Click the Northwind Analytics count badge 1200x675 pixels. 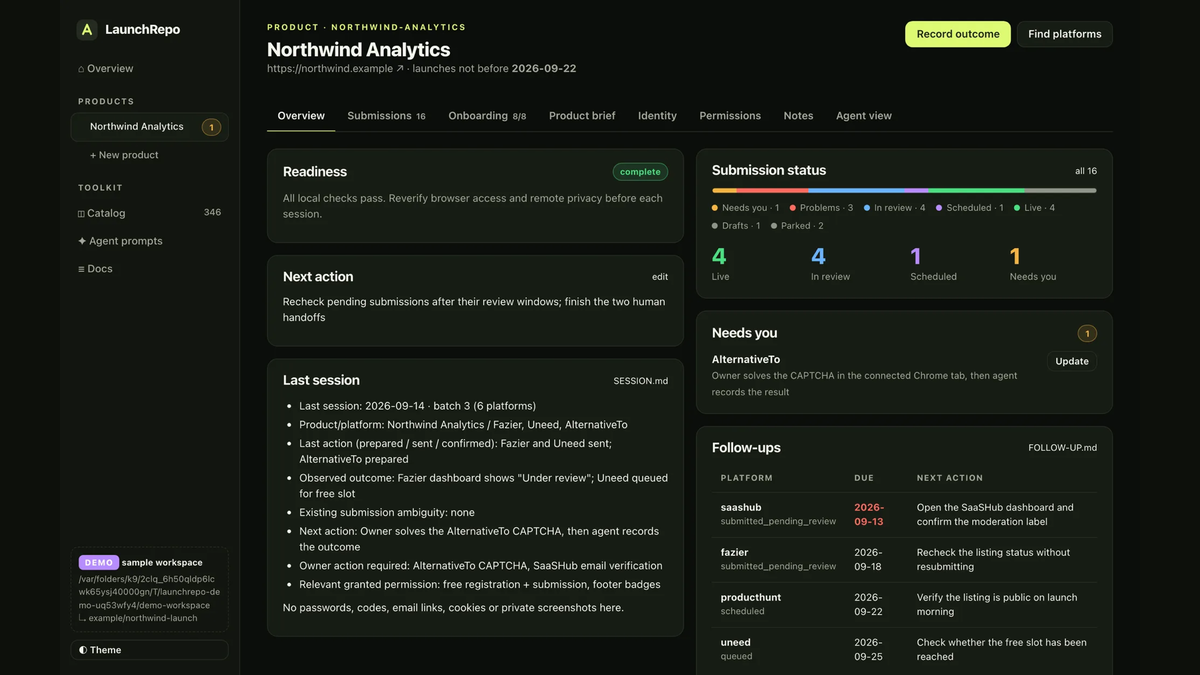click(x=211, y=127)
